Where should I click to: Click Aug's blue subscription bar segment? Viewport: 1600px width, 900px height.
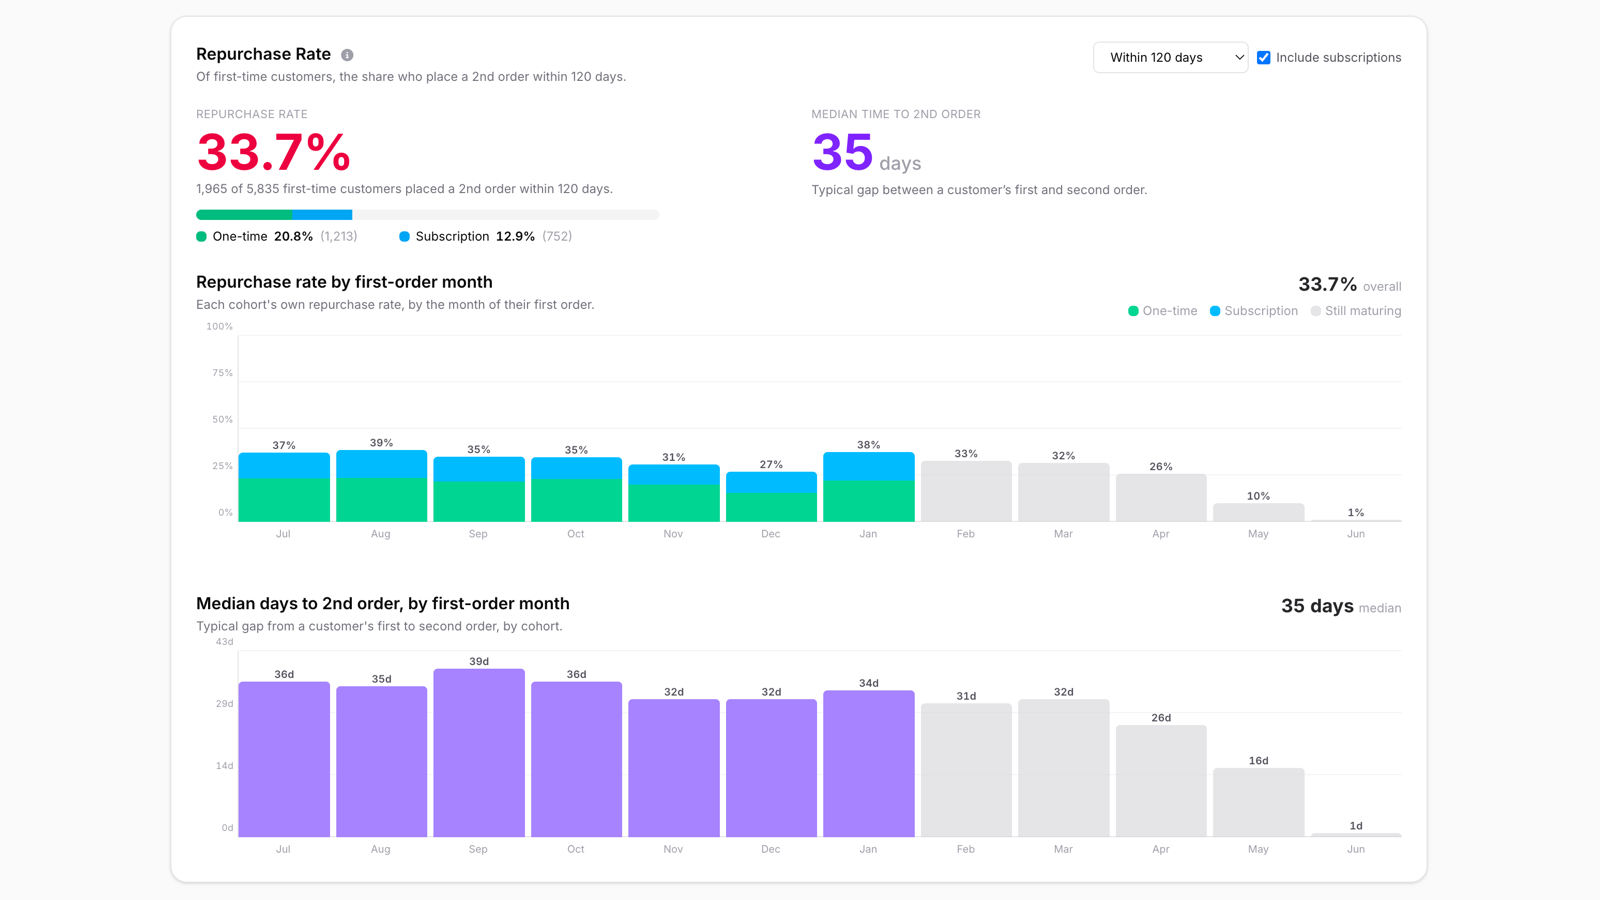point(381,464)
